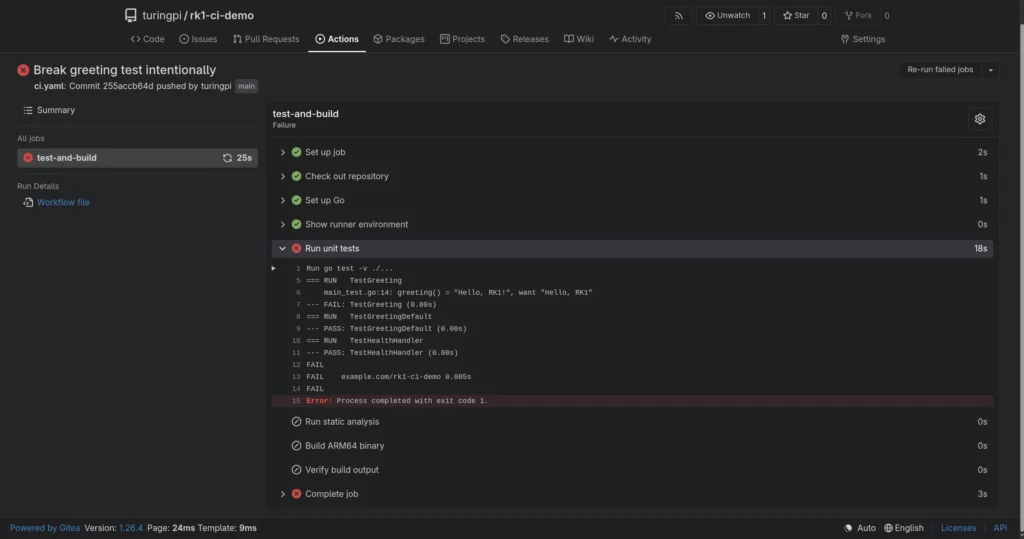The width and height of the screenshot is (1024, 539).
Task: Open the Packages tab
Action: pos(398,39)
